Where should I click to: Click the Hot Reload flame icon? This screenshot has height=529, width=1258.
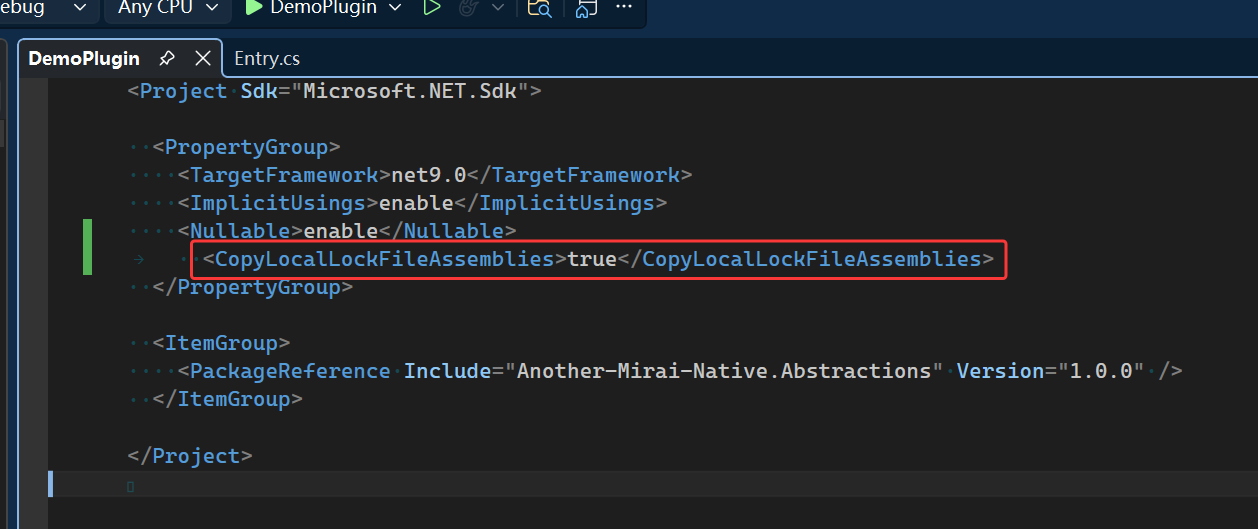[x=467, y=8]
